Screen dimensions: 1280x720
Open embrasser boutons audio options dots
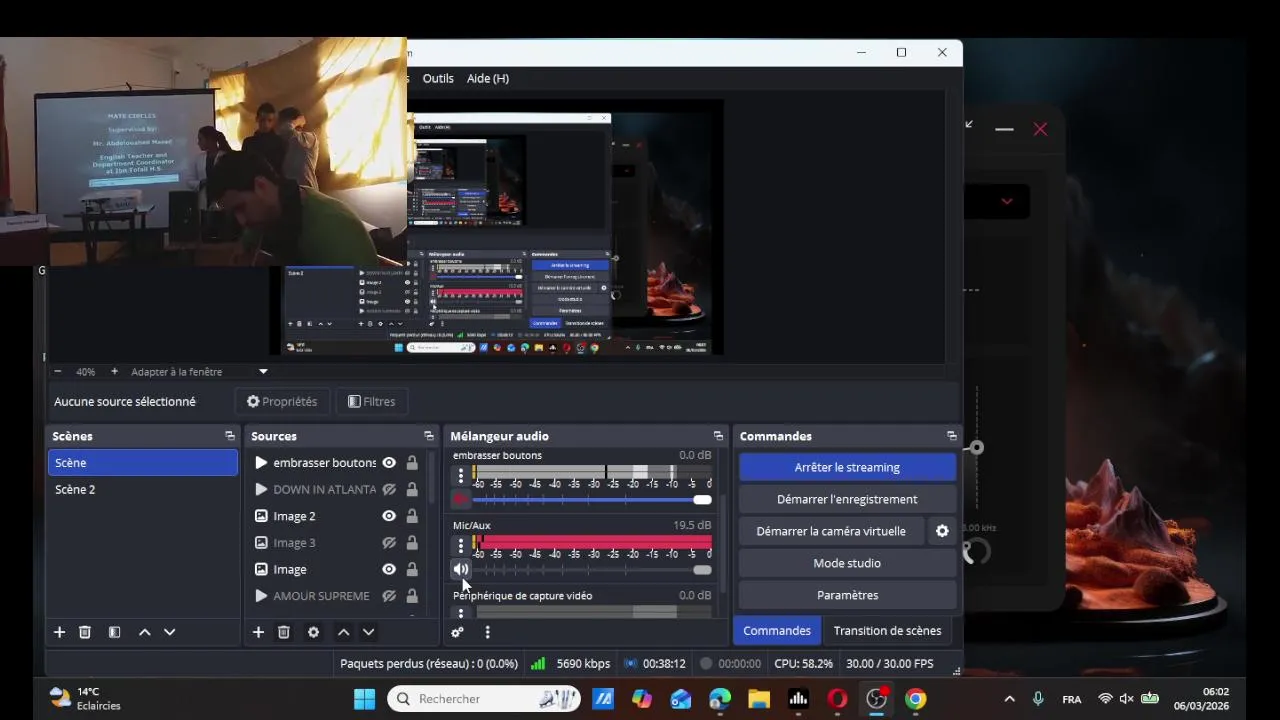pos(461,476)
